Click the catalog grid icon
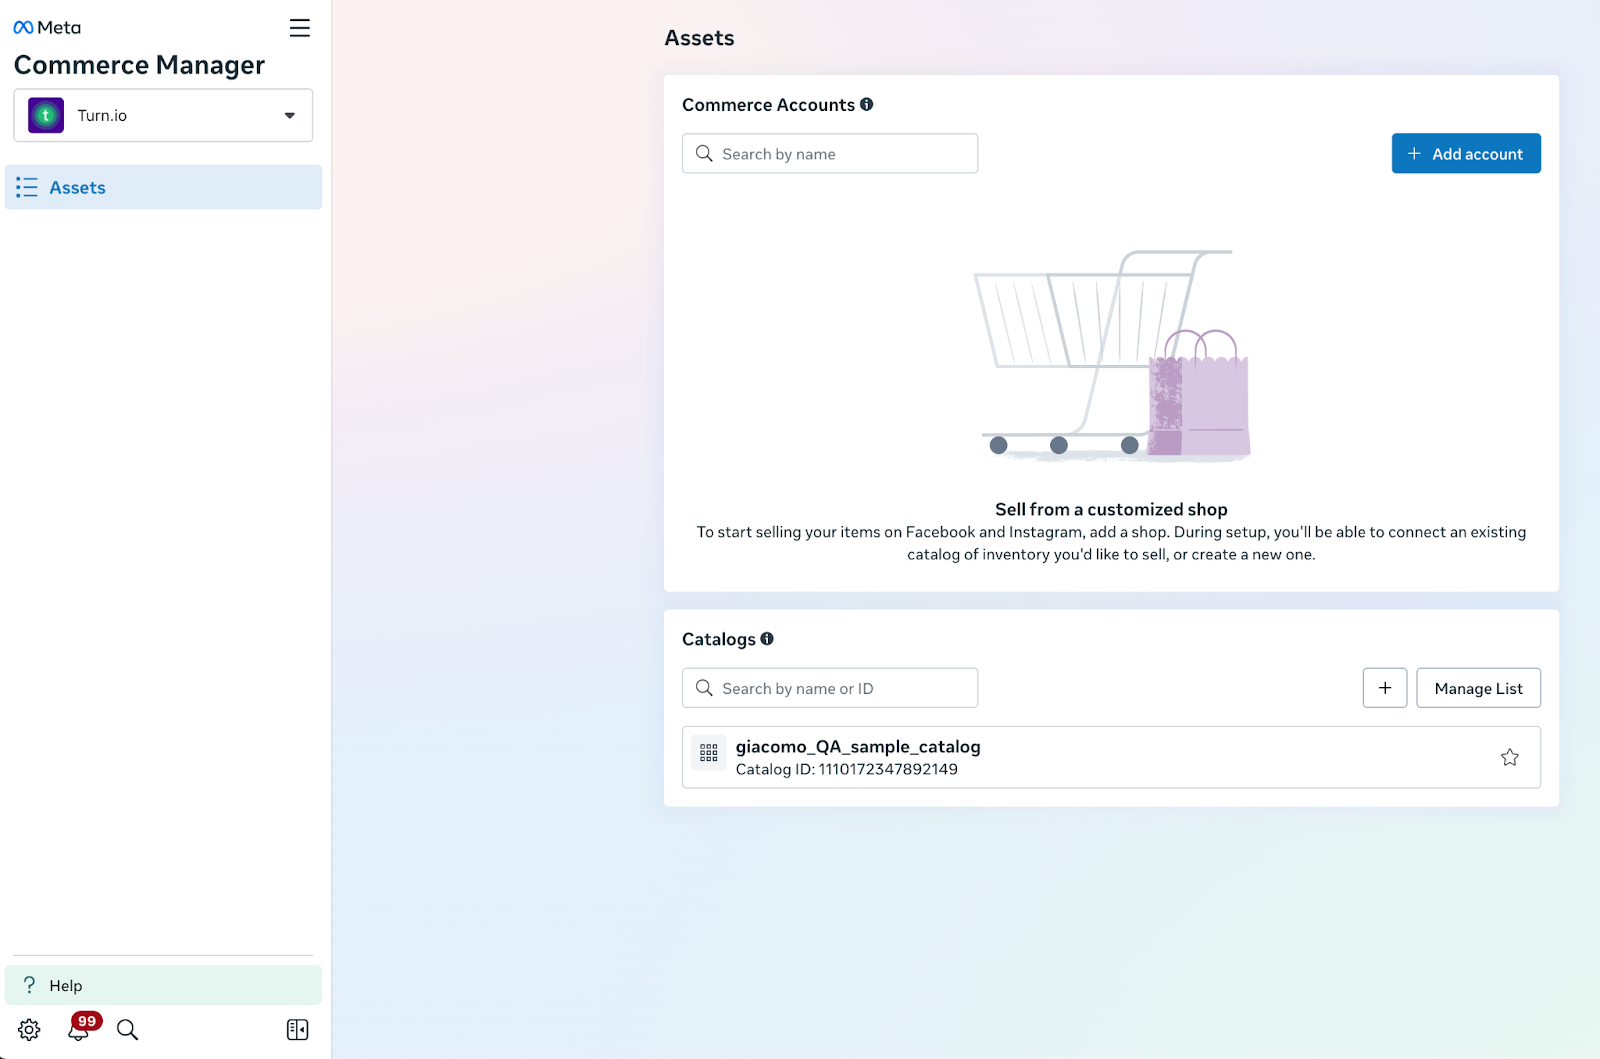This screenshot has height=1059, width=1600. pos(709,753)
